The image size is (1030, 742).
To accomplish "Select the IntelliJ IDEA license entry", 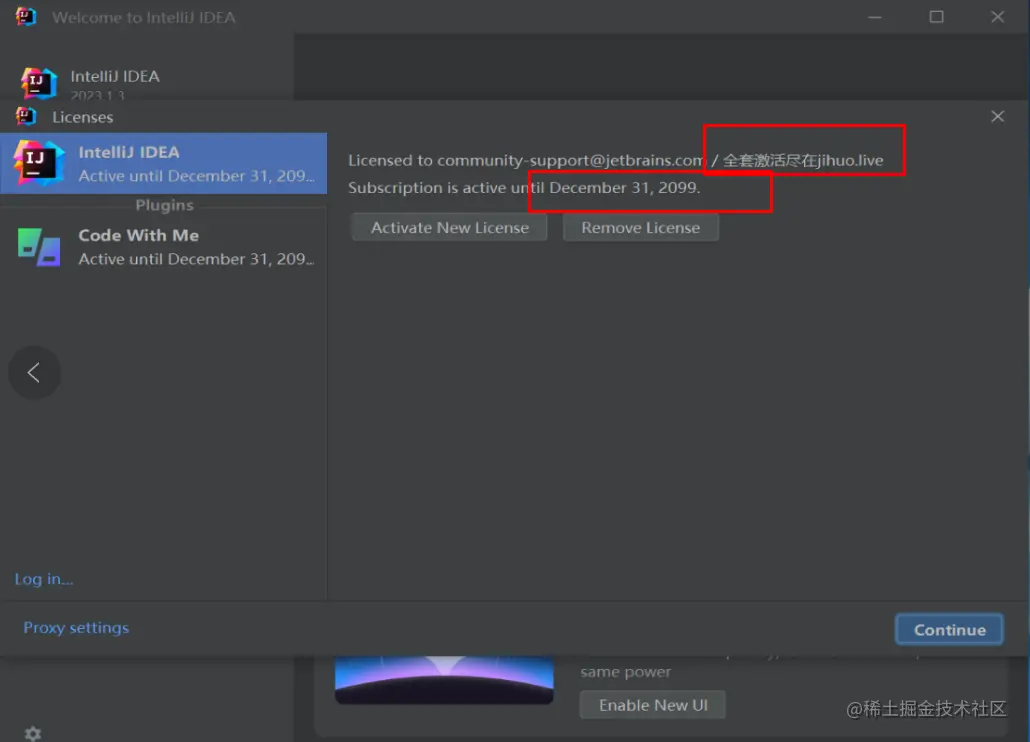I will (164, 164).
